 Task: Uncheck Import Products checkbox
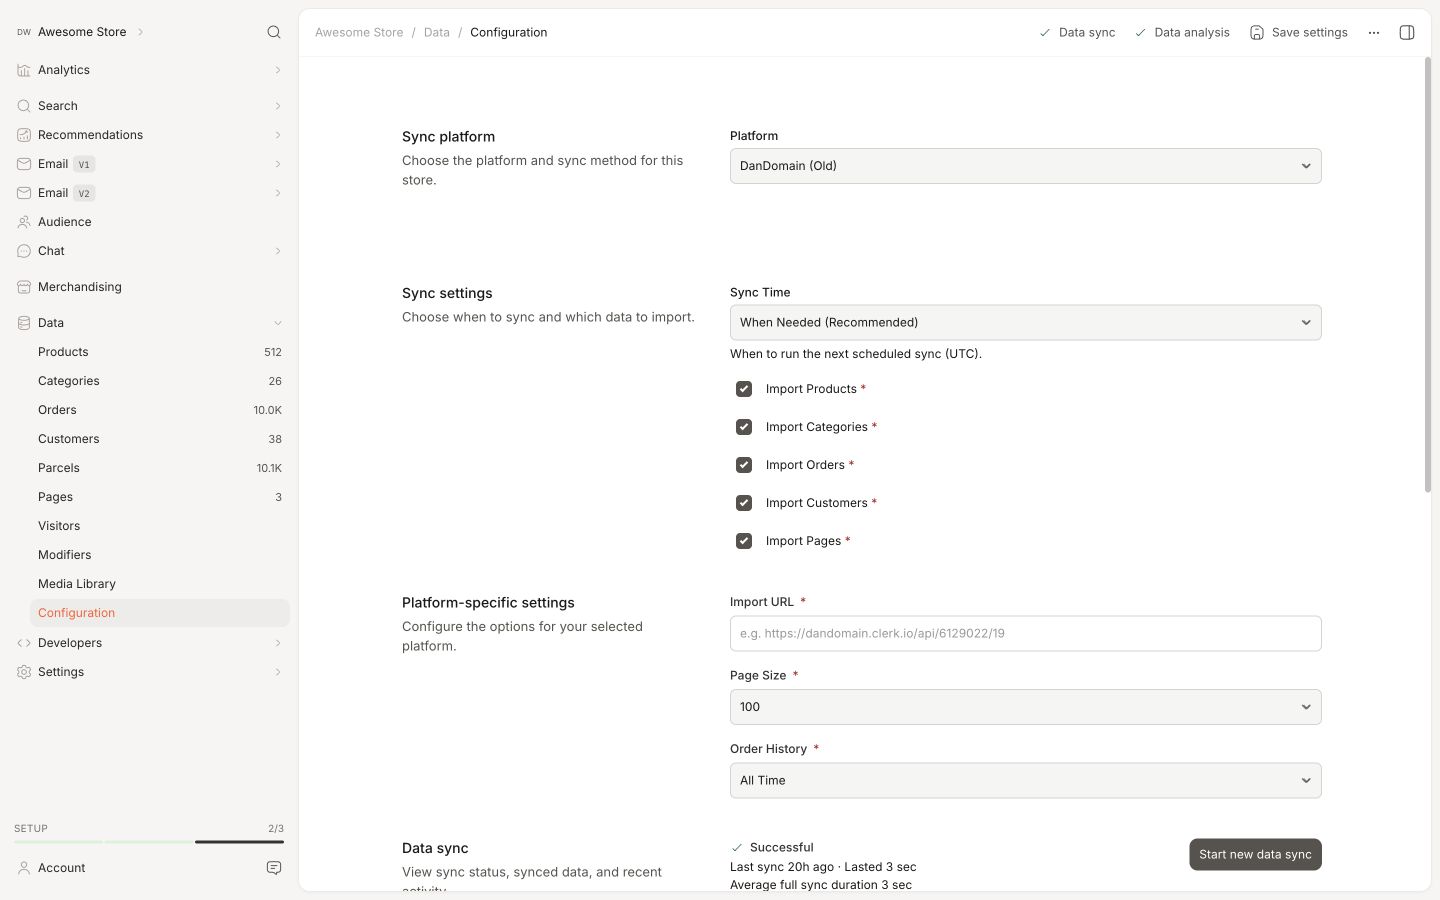[x=744, y=389]
